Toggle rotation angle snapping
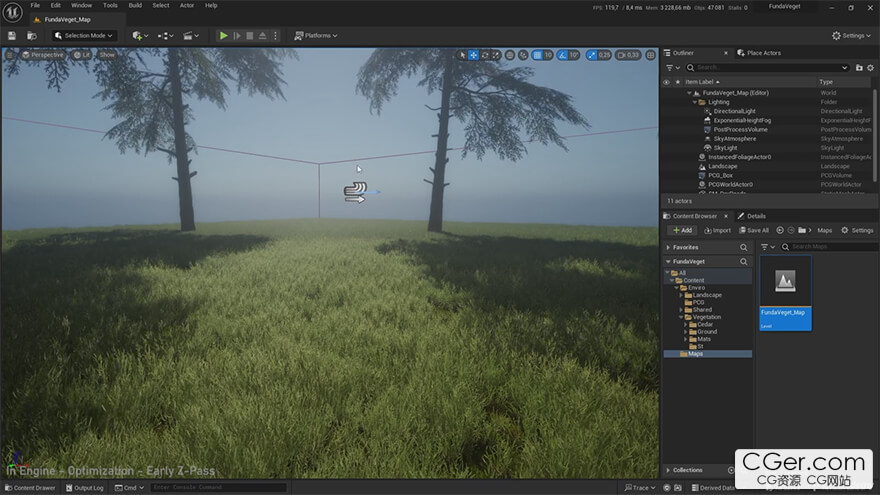This screenshot has width=880, height=495. 562,54
